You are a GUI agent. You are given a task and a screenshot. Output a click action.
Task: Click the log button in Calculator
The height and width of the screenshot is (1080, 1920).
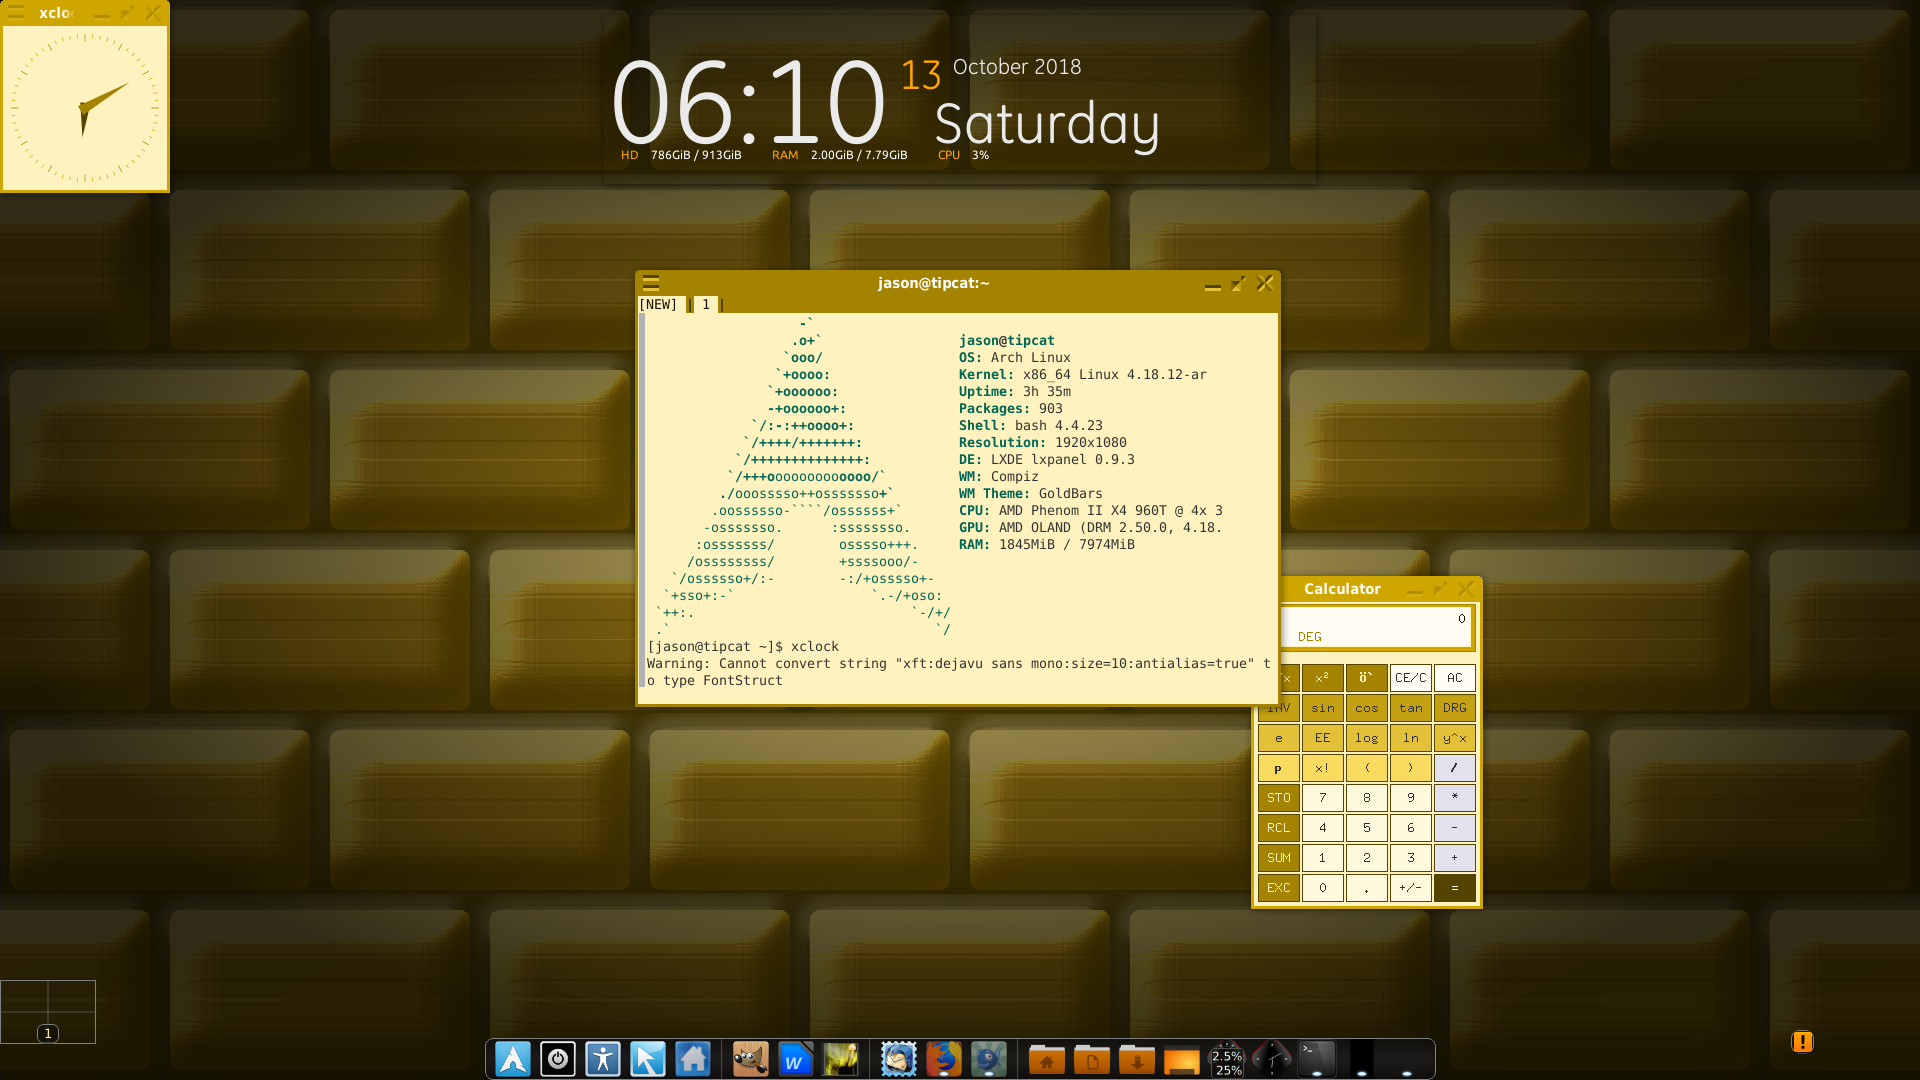(x=1367, y=738)
